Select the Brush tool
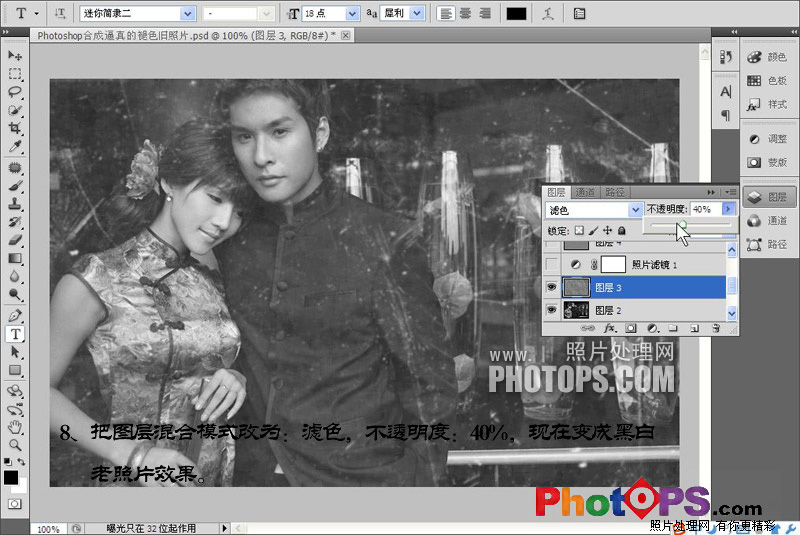The image size is (800, 535). pos(15,186)
